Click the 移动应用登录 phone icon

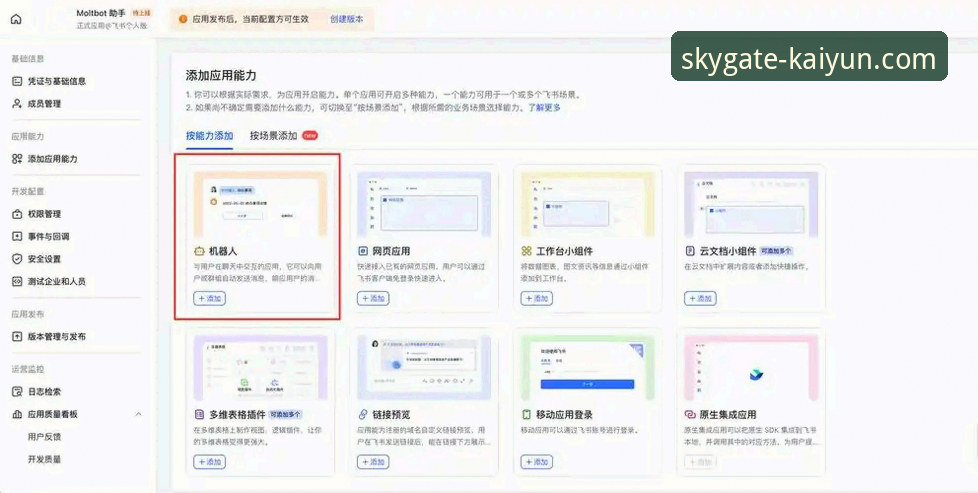[526, 414]
